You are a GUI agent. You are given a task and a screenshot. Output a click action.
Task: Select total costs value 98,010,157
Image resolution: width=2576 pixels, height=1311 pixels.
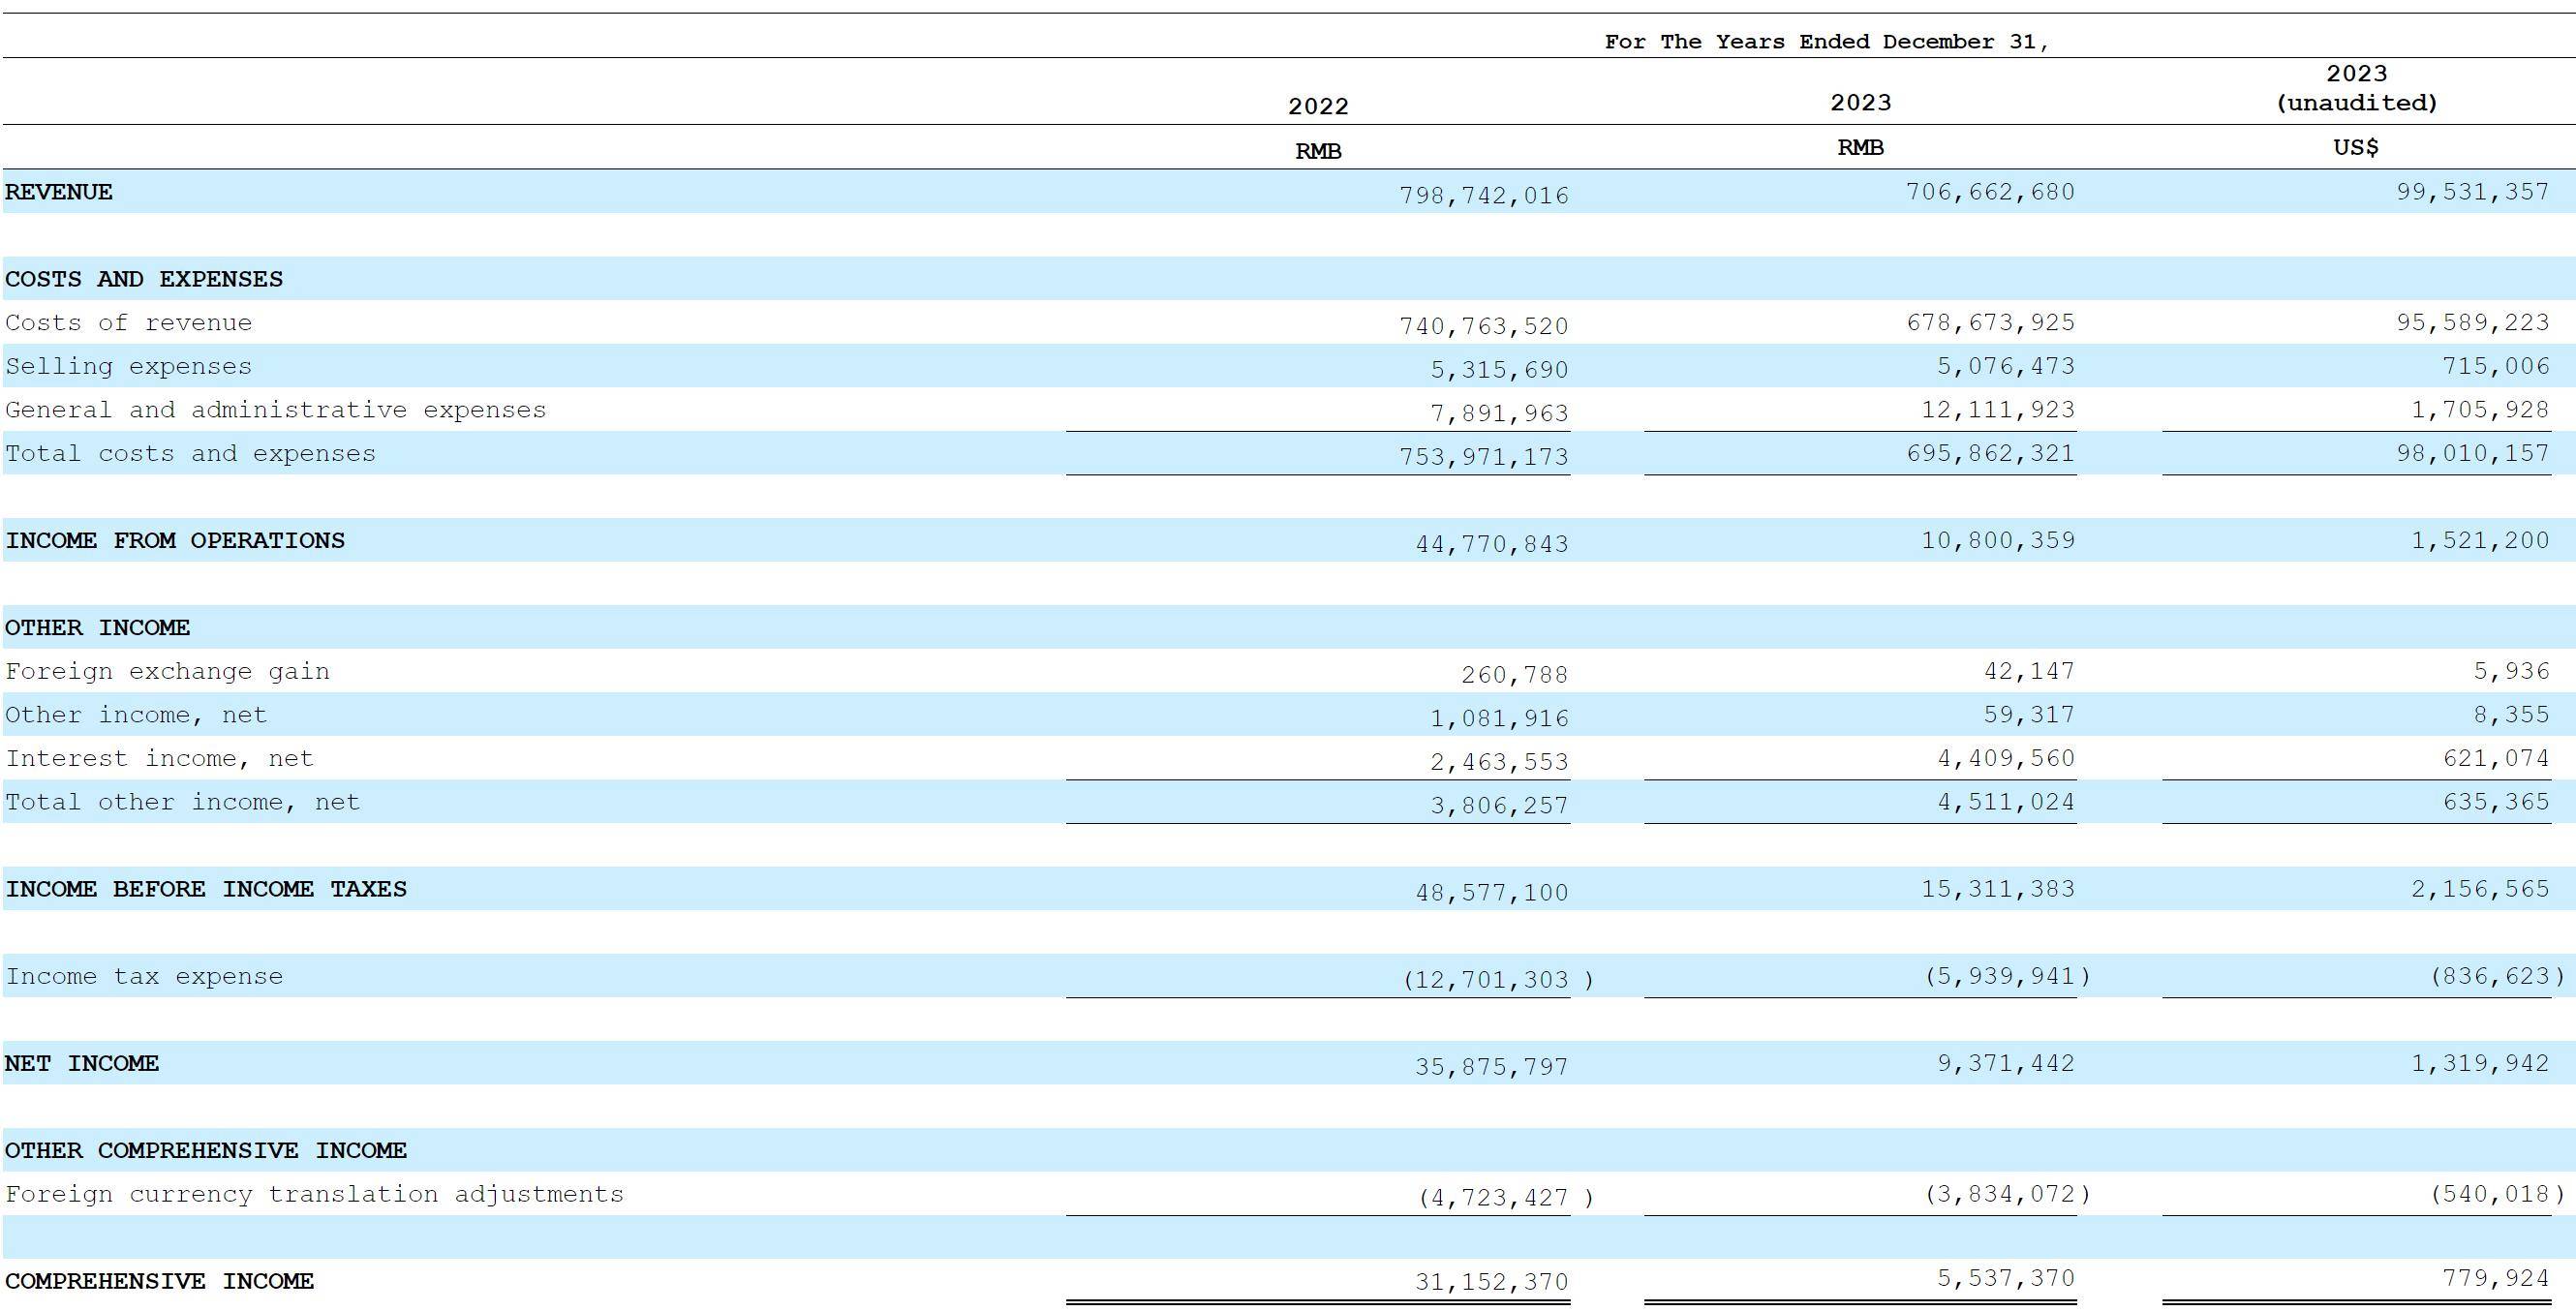tap(2473, 454)
